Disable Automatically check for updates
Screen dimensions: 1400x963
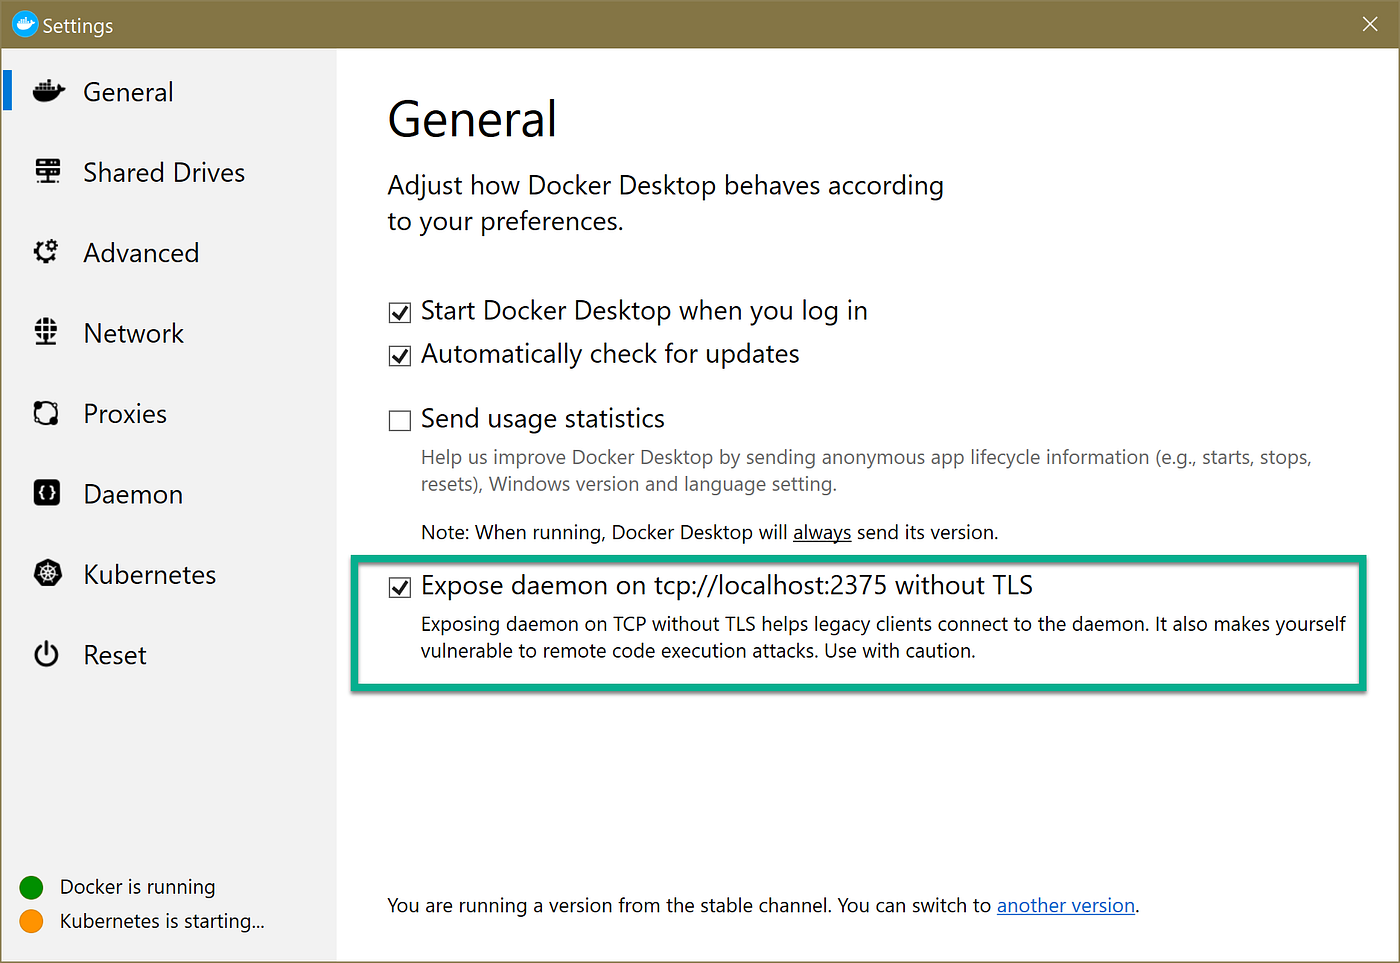click(400, 356)
